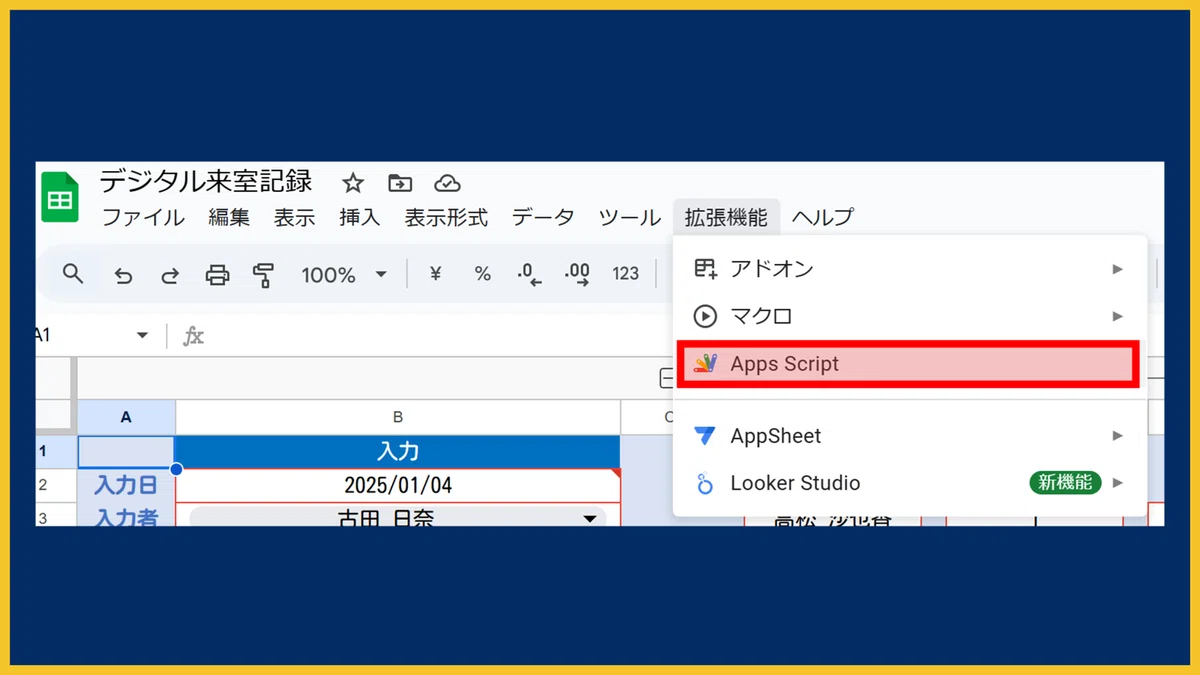Decrease decimal places

coord(529,275)
